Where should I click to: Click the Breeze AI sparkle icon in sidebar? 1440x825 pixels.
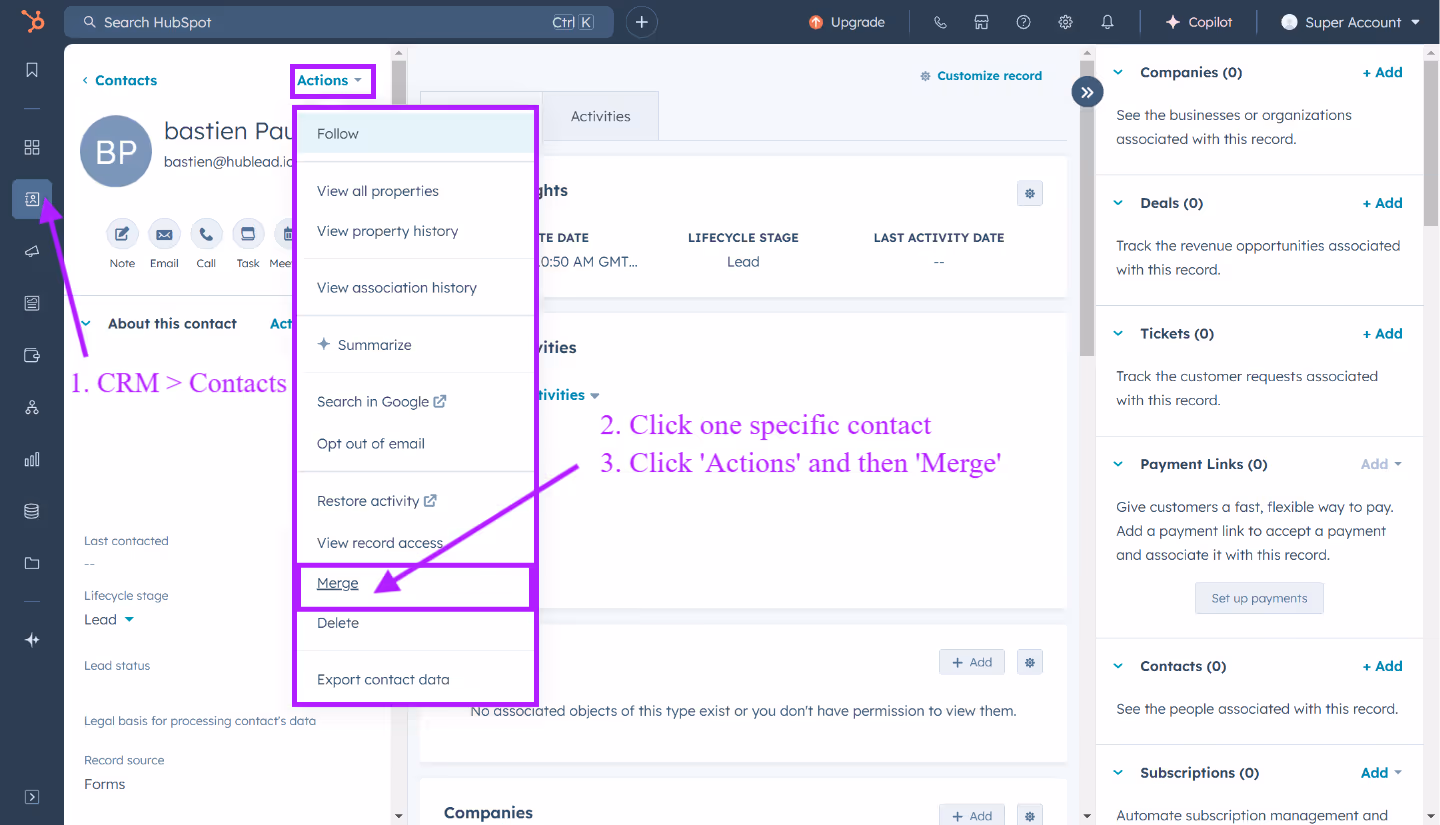31,639
